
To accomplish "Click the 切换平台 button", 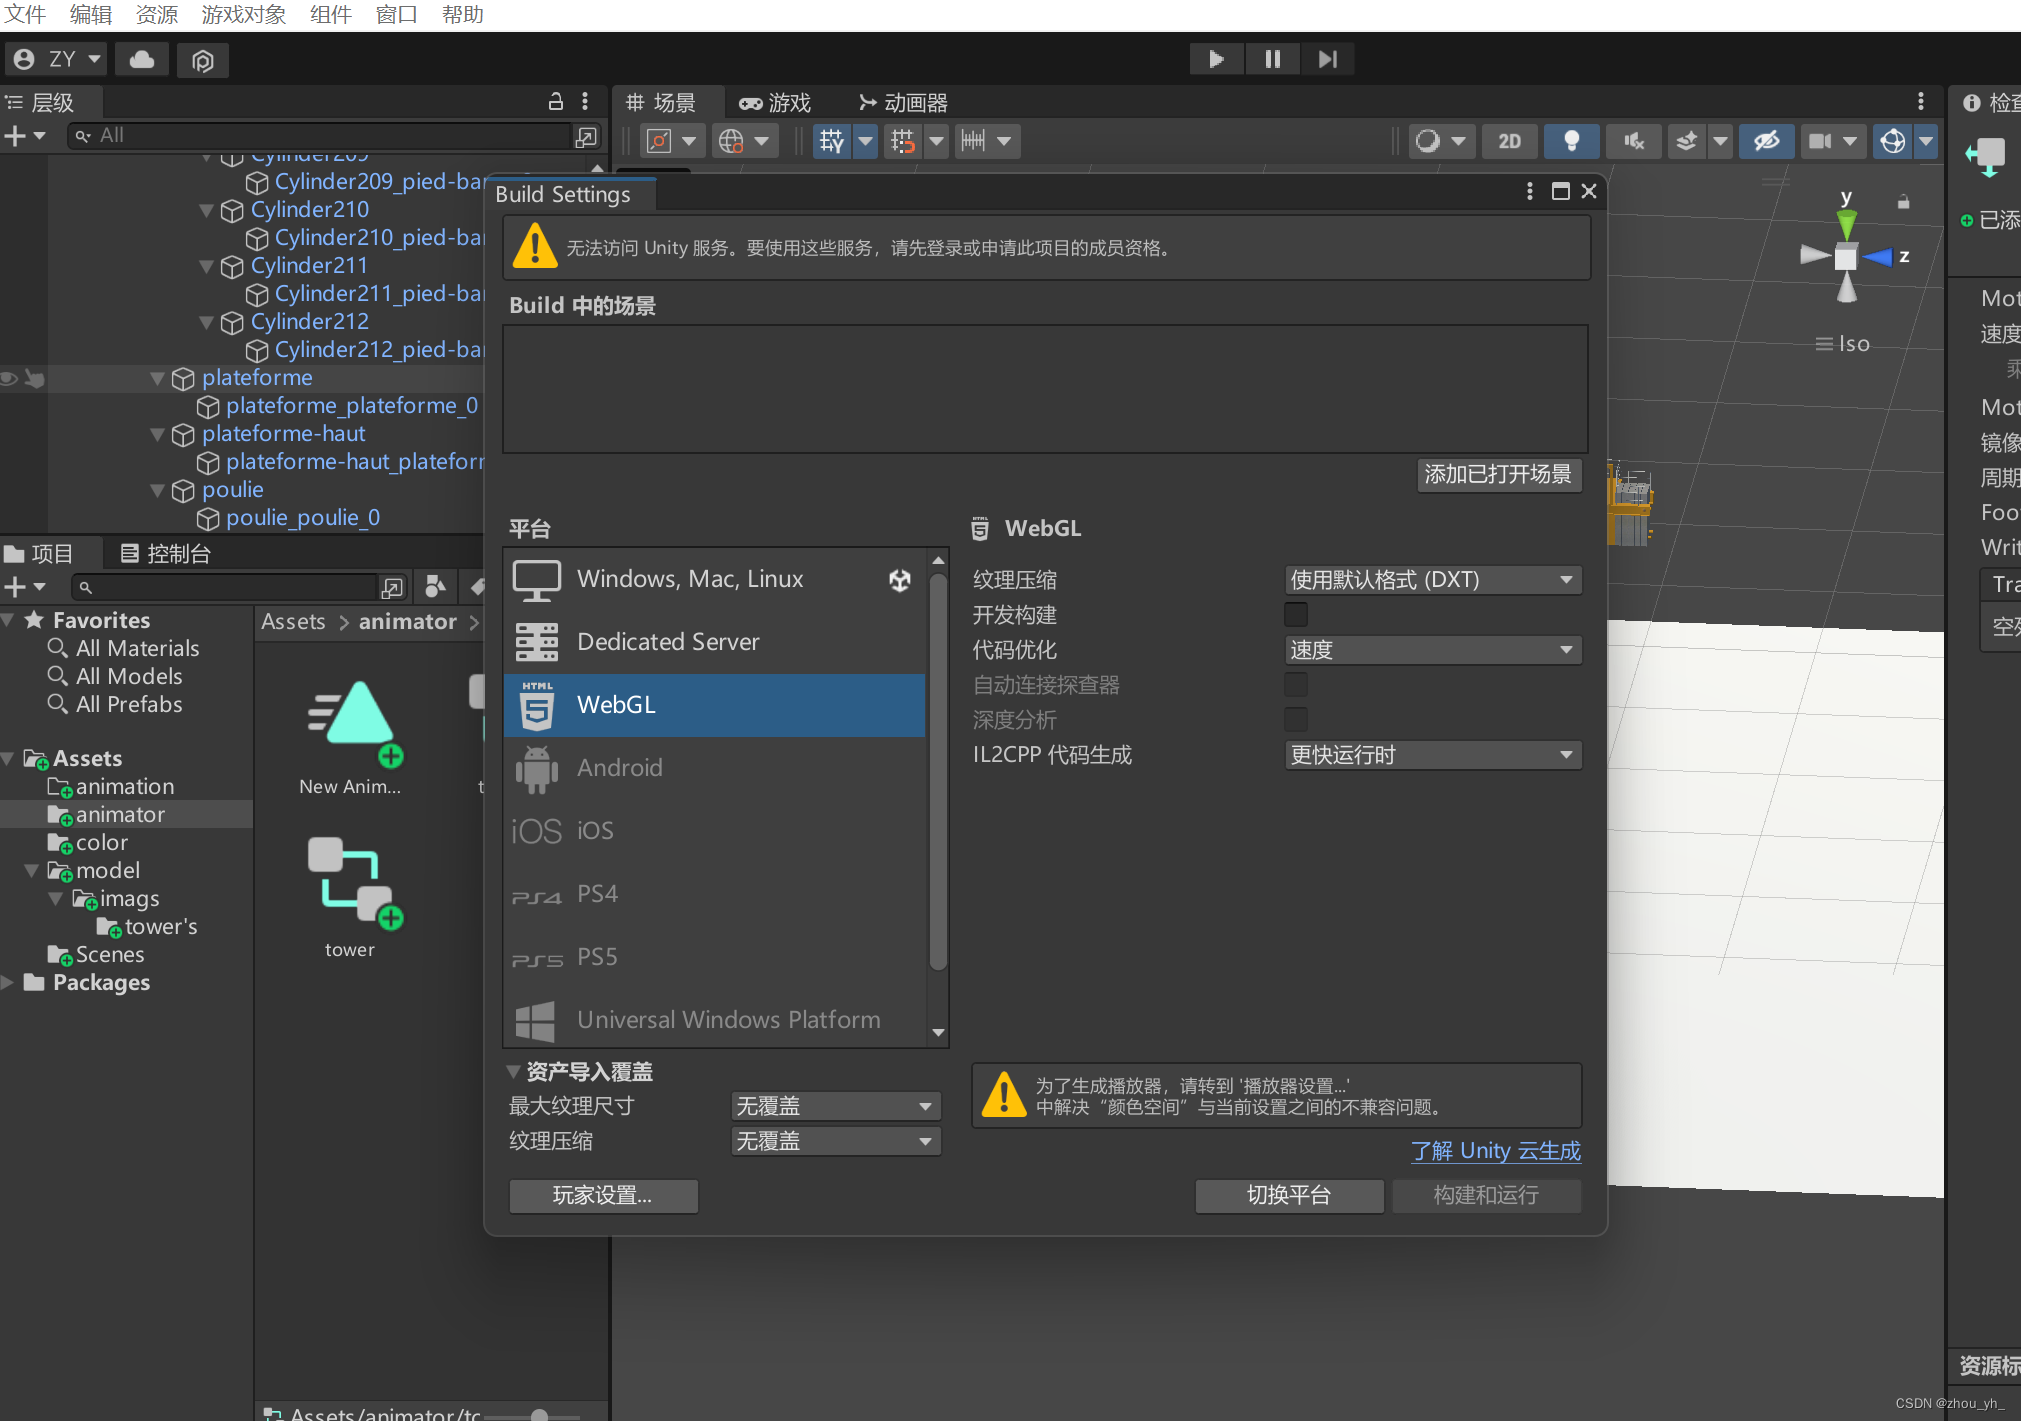I will pyautogui.click(x=1289, y=1196).
